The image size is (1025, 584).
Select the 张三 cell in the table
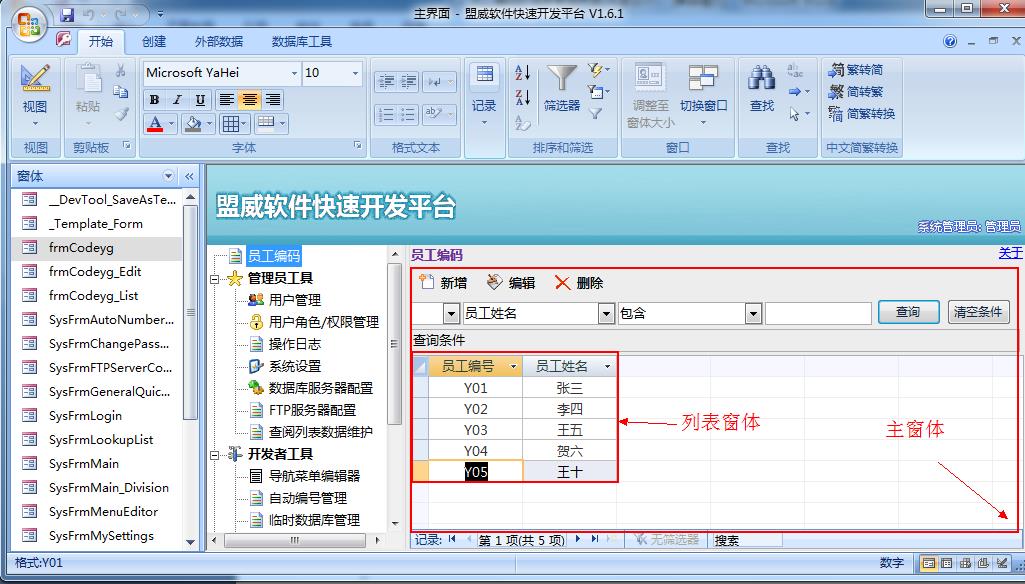tap(569, 388)
